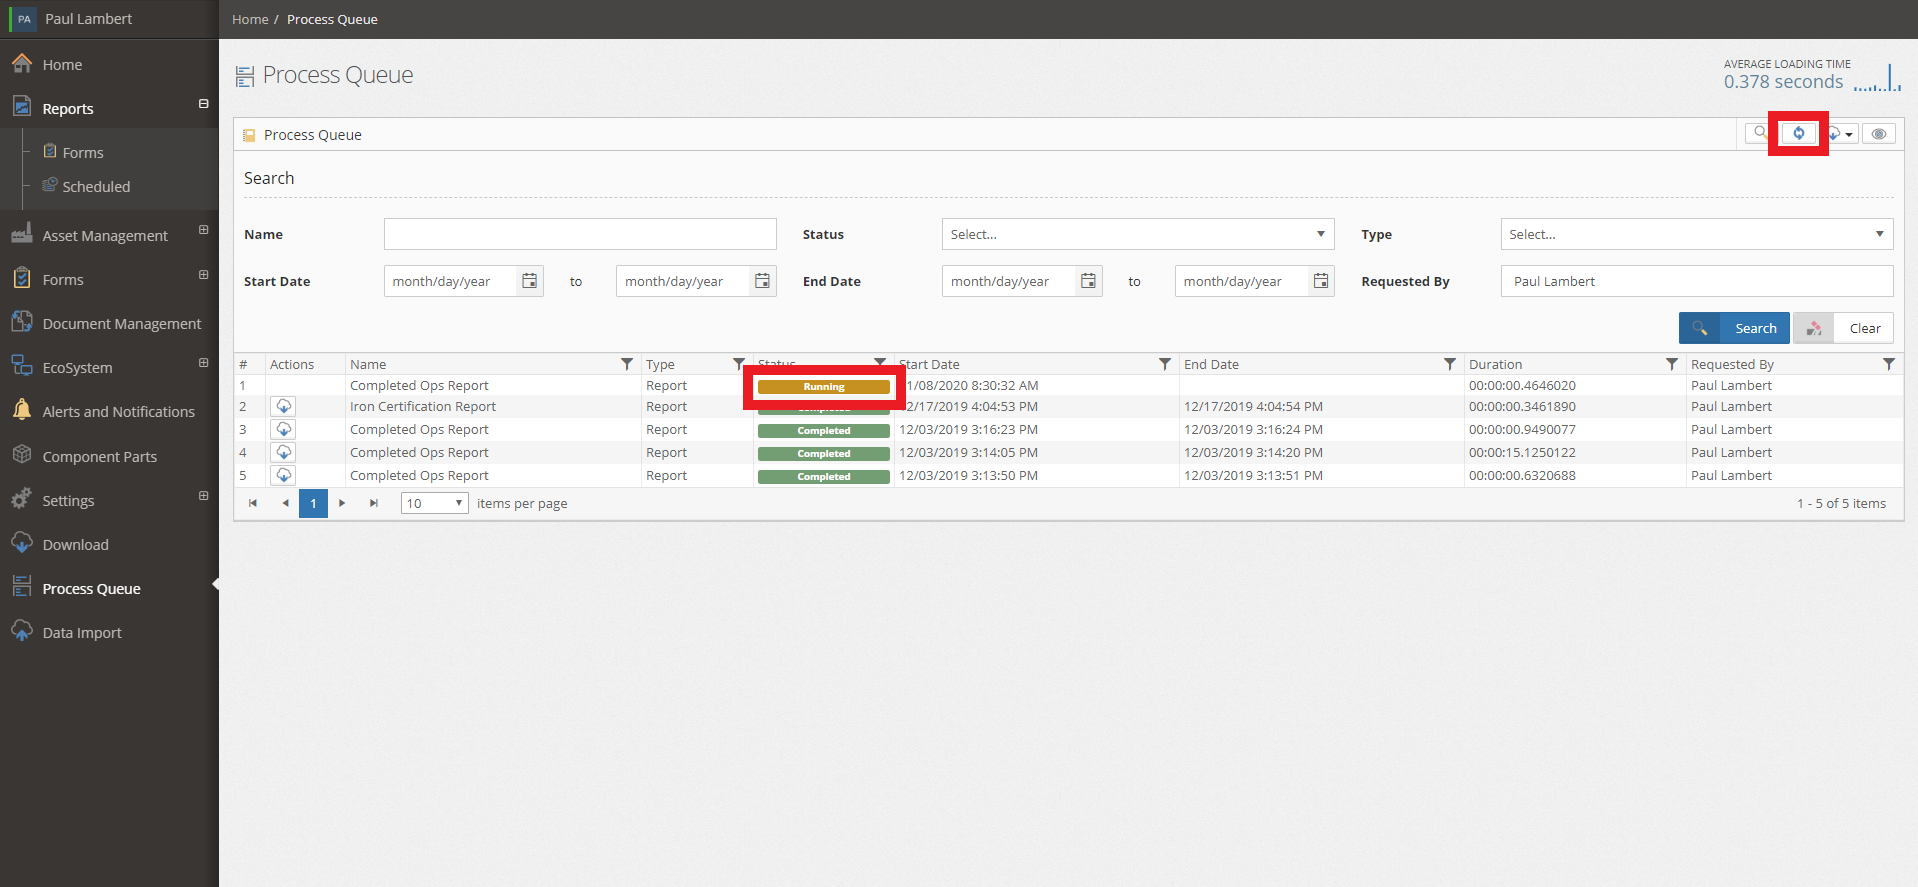Download the Iron Certification Report result
The height and width of the screenshot is (887, 1918).
(284, 407)
